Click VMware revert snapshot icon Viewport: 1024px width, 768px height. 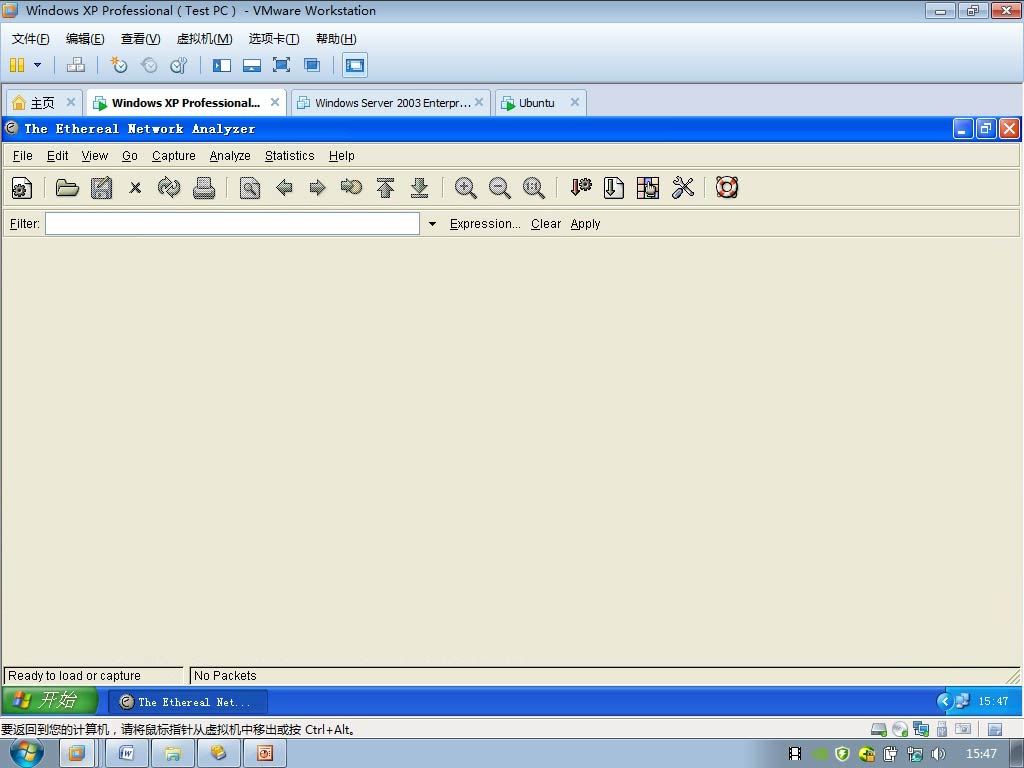tap(149, 65)
